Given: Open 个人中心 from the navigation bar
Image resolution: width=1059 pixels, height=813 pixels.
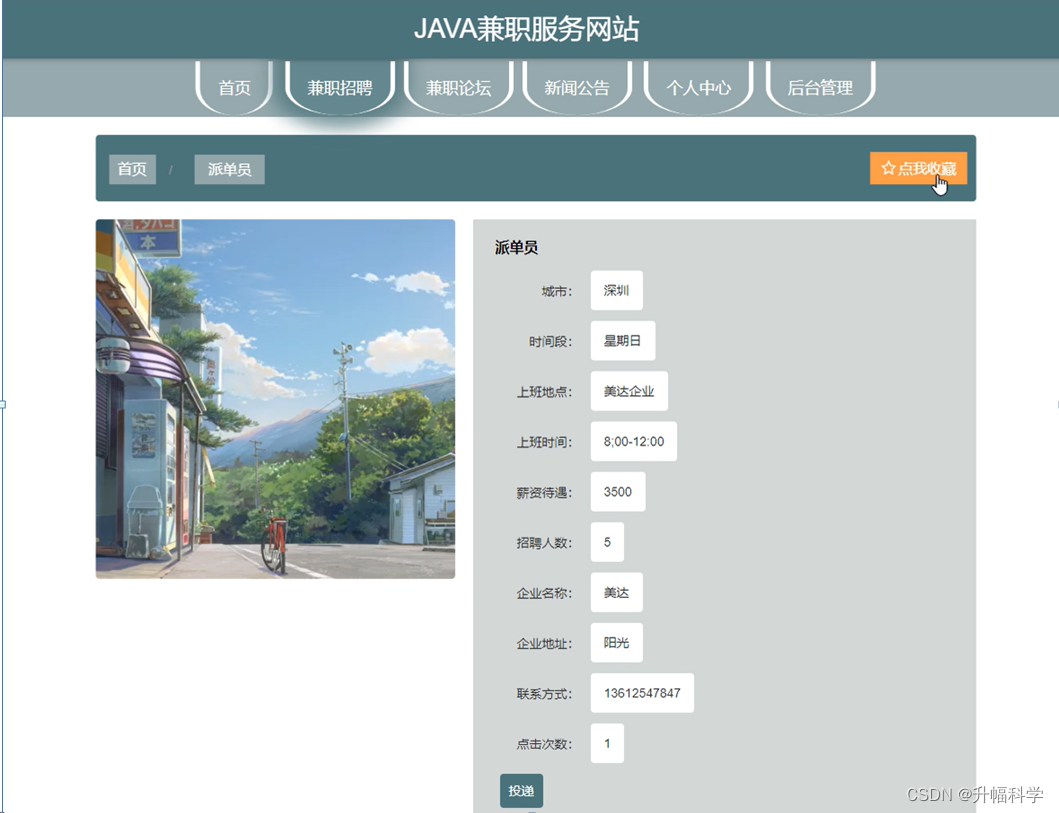Looking at the screenshot, I should point(699,87).
